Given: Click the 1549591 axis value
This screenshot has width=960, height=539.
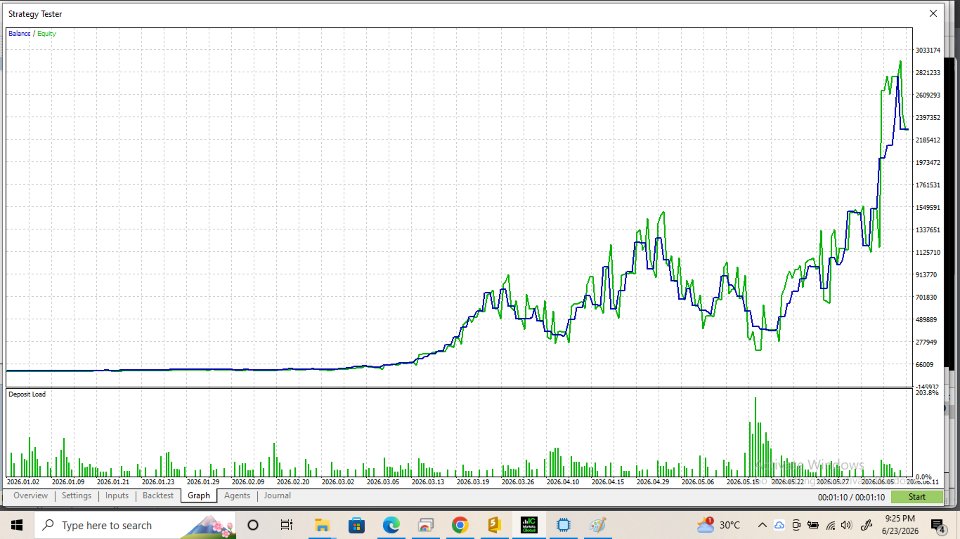Looking at the screenshot, I should [x=928, y=207].
